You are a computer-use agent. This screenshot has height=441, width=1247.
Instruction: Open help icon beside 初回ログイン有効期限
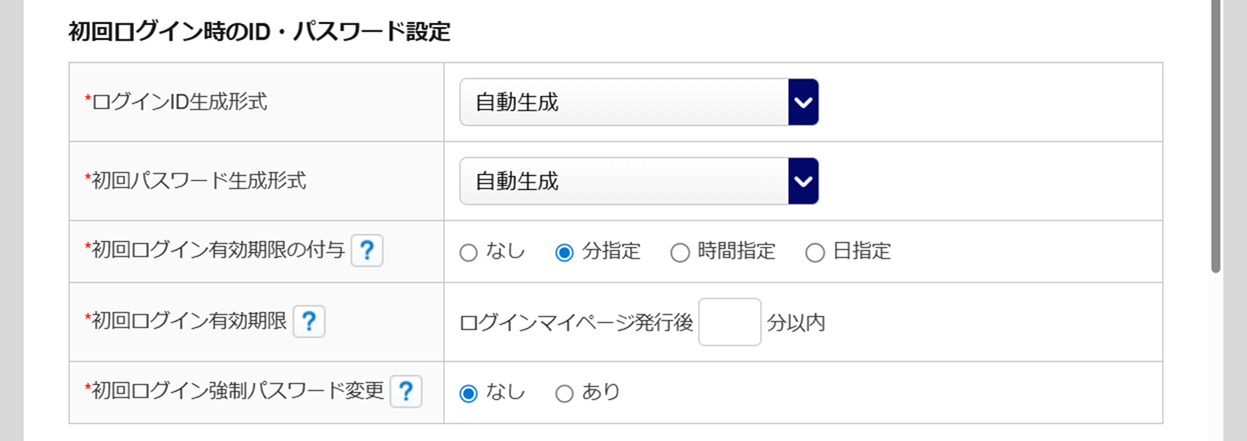click(309, 321)
